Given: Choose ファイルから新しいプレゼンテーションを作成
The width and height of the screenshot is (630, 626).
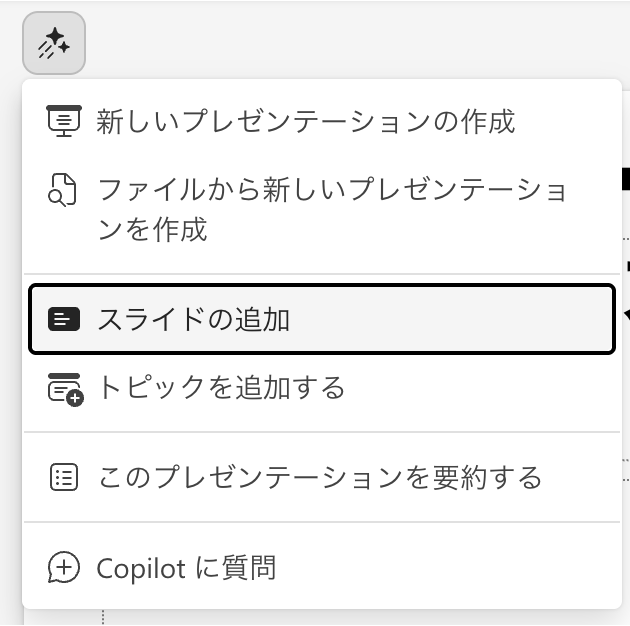Looking at the screenshot, I should tap(330, 189).
